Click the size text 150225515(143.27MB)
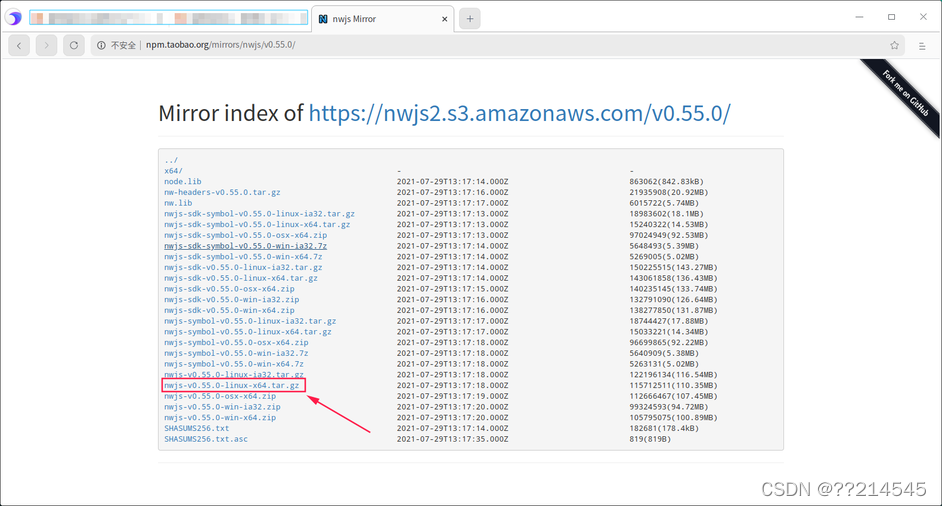This screenshot has width=942, height=506. [x=673, y=267]
